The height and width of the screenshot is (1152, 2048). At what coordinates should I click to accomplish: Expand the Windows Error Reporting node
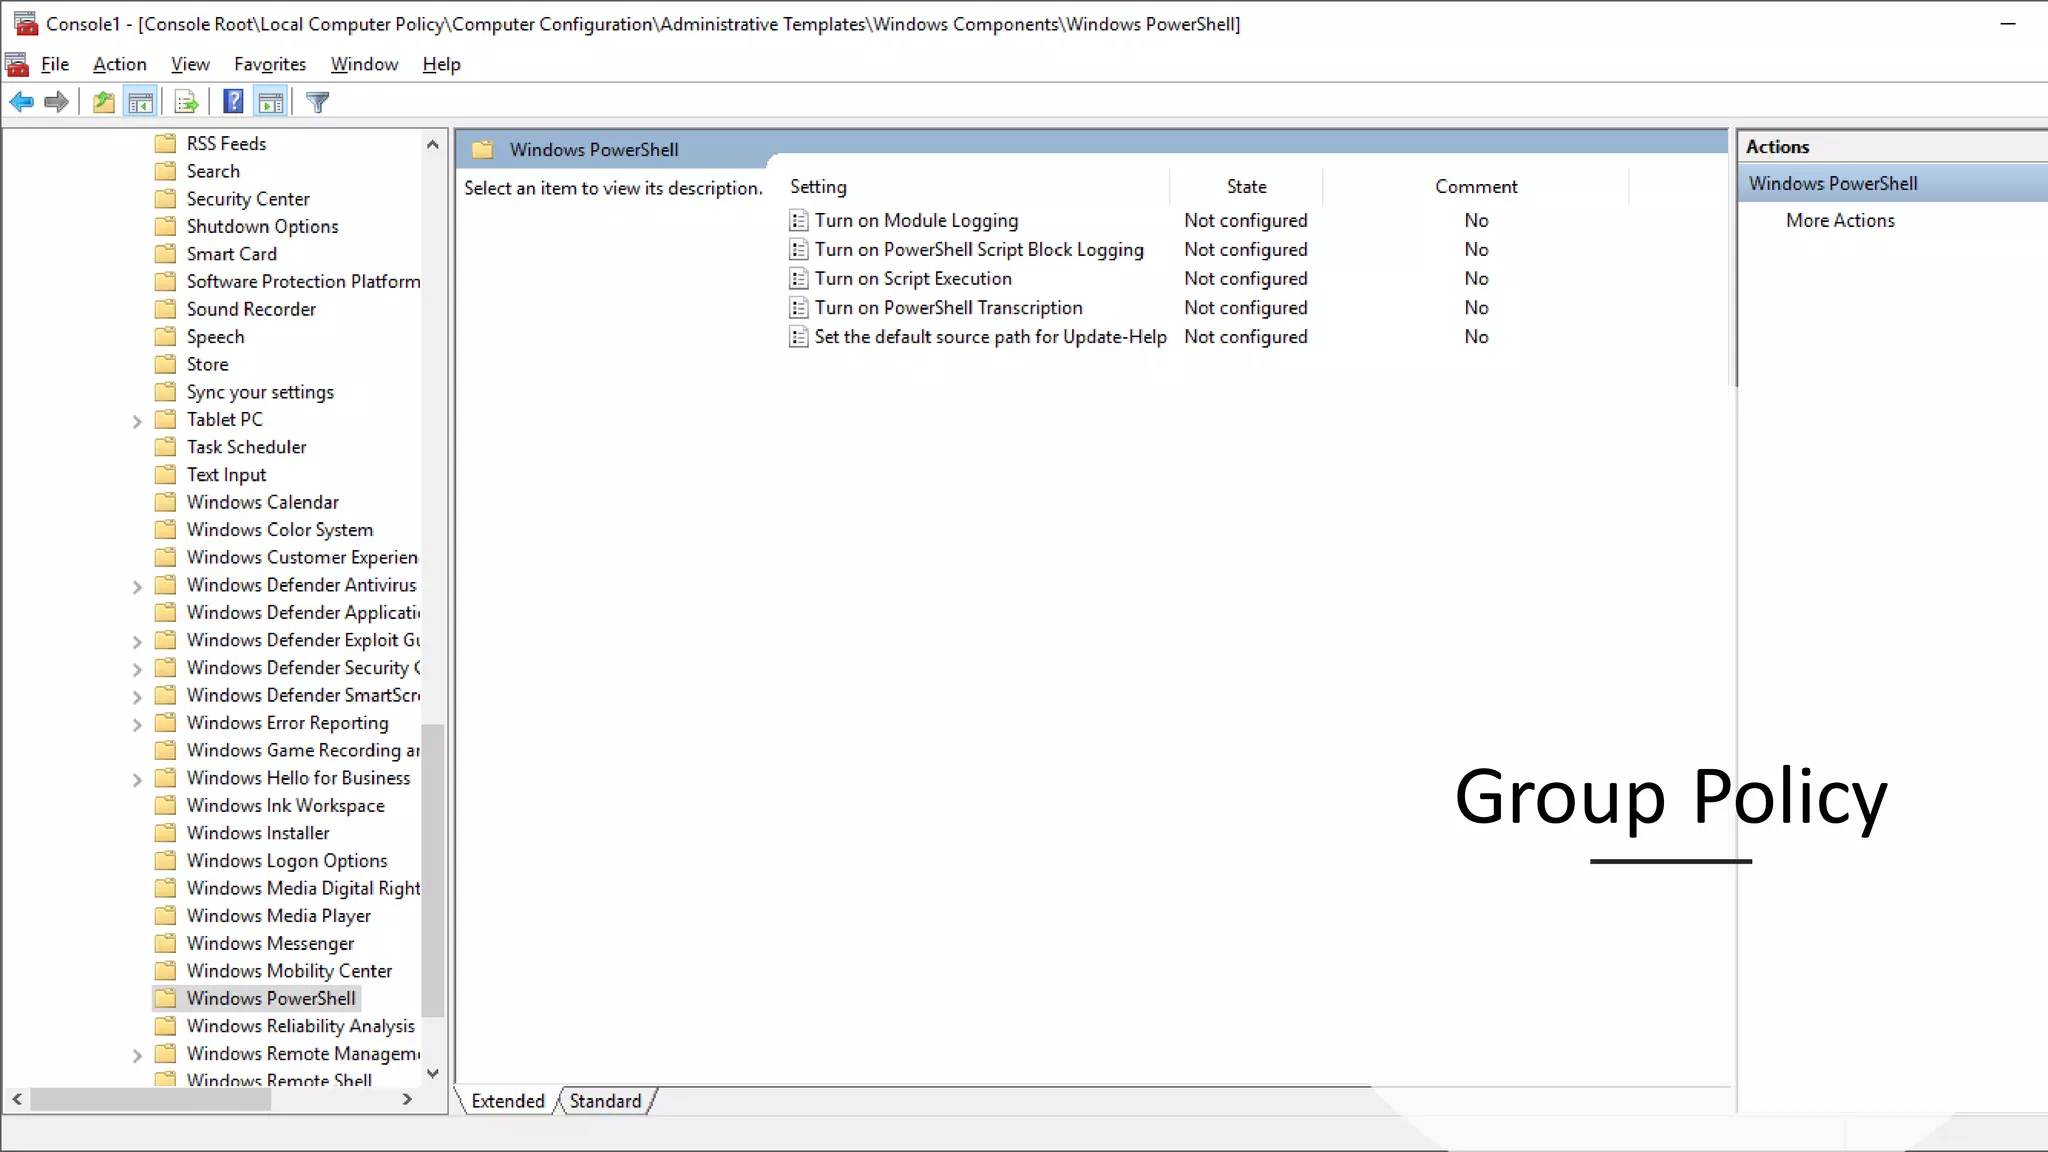tap(137, 724)
